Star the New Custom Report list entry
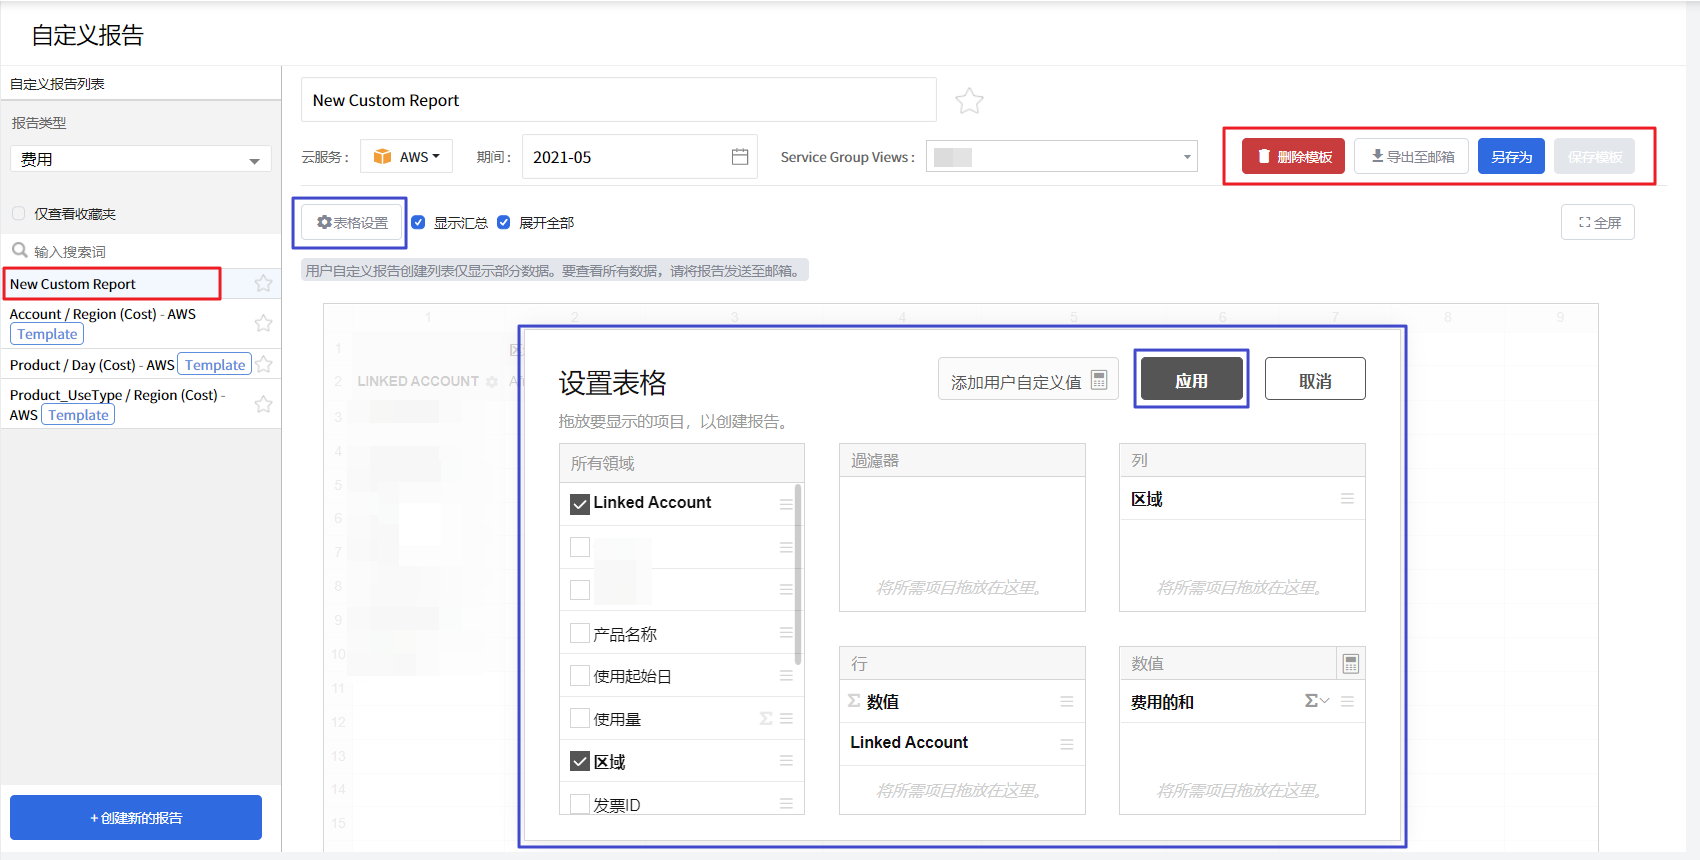 point(263,284)
